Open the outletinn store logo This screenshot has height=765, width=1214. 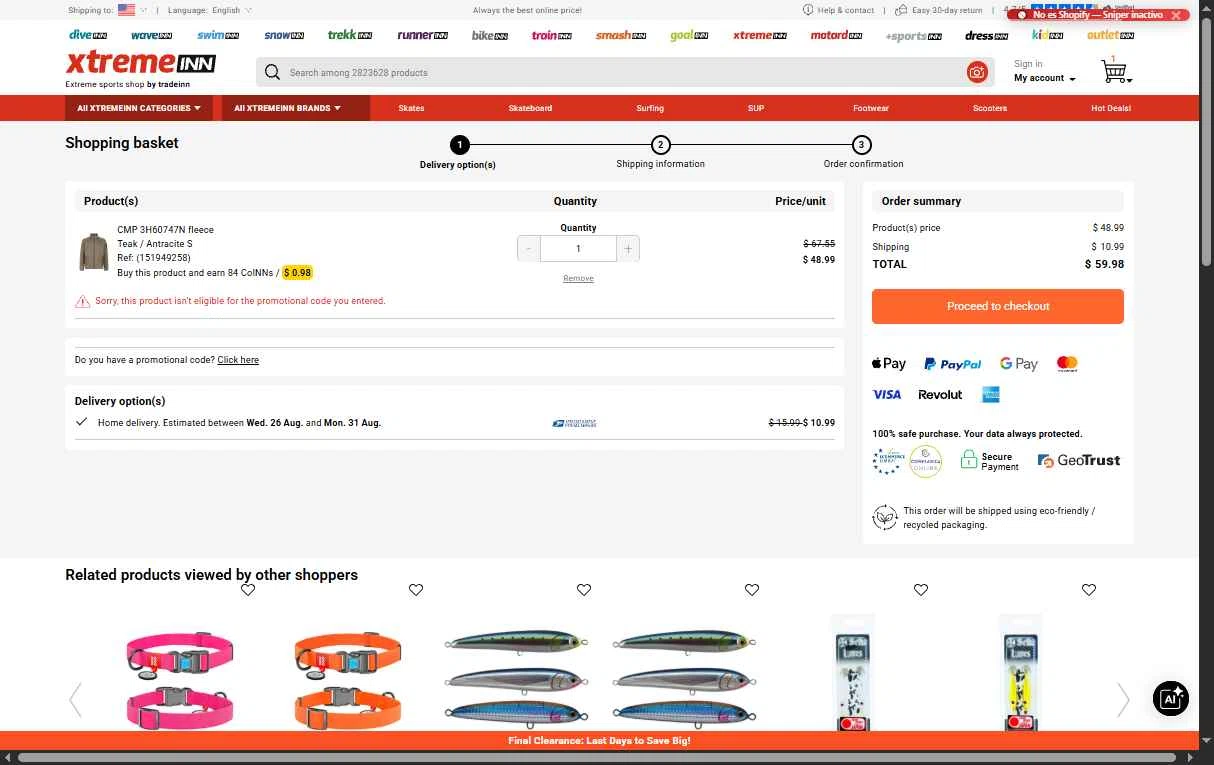pos(1110,35)
